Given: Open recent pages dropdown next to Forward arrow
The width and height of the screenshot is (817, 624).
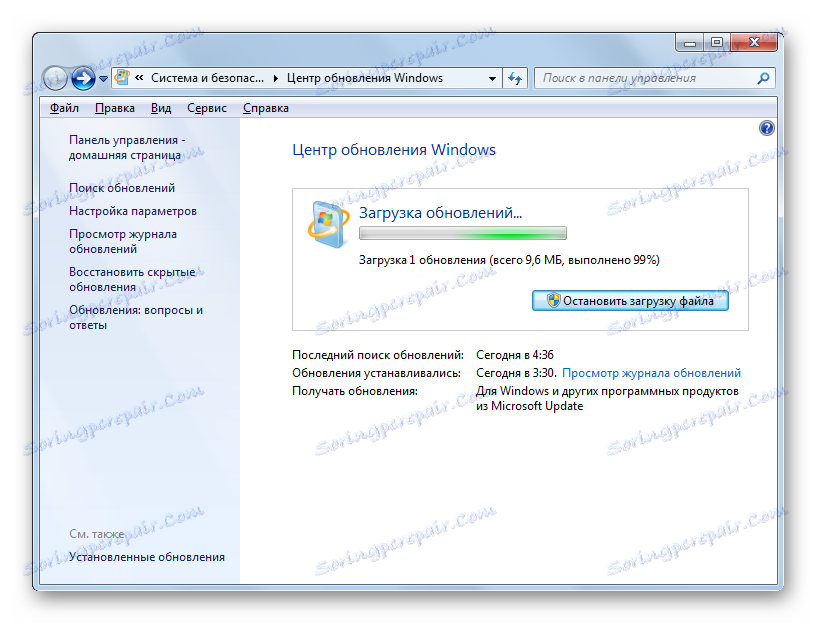Looking at the screenshot, I should click(x=103, y=79).
